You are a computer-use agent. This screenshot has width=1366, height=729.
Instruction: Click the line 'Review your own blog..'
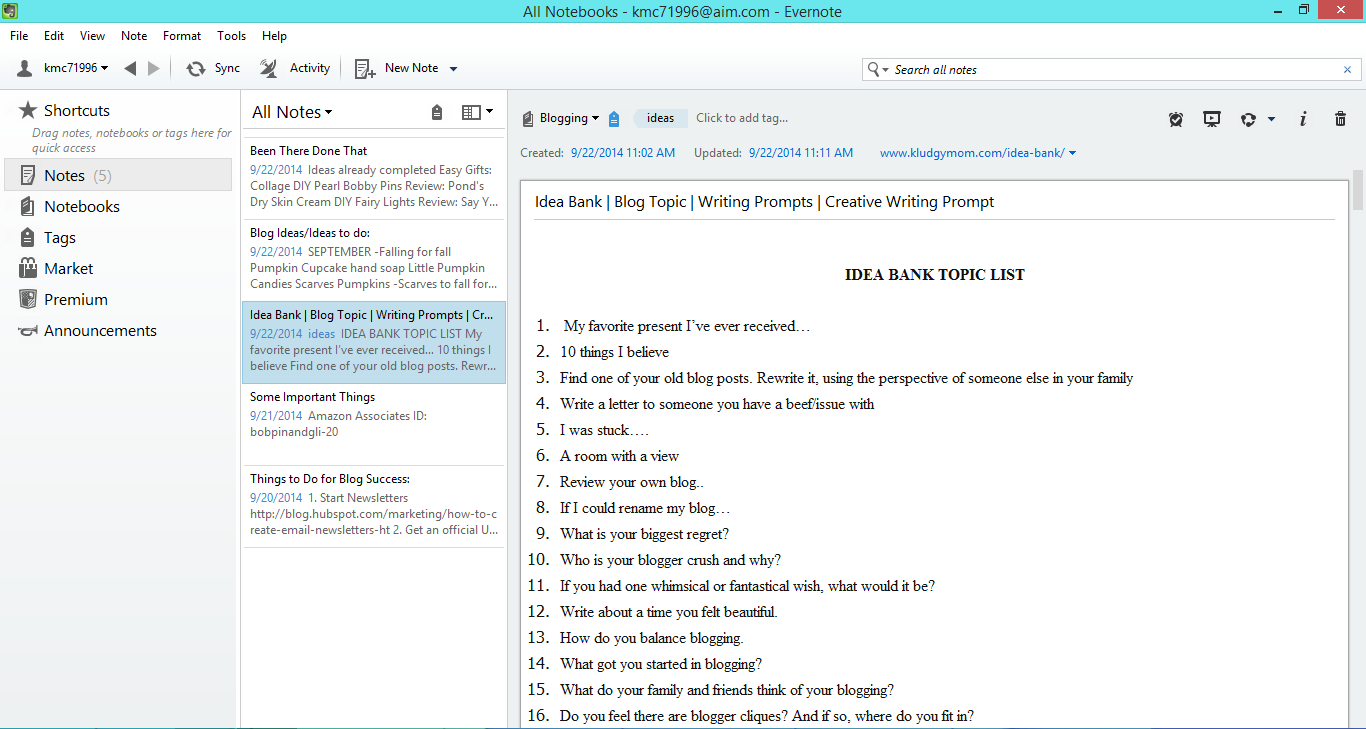pos(632,482)
